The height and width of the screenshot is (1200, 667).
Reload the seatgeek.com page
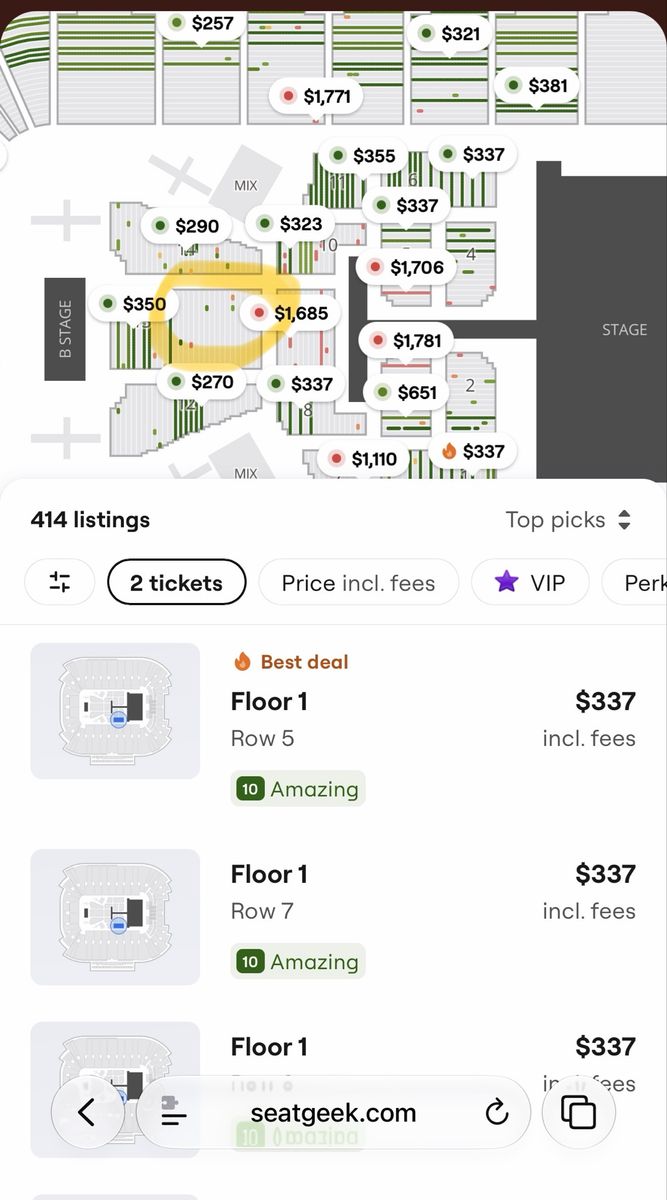[497, 1113]
